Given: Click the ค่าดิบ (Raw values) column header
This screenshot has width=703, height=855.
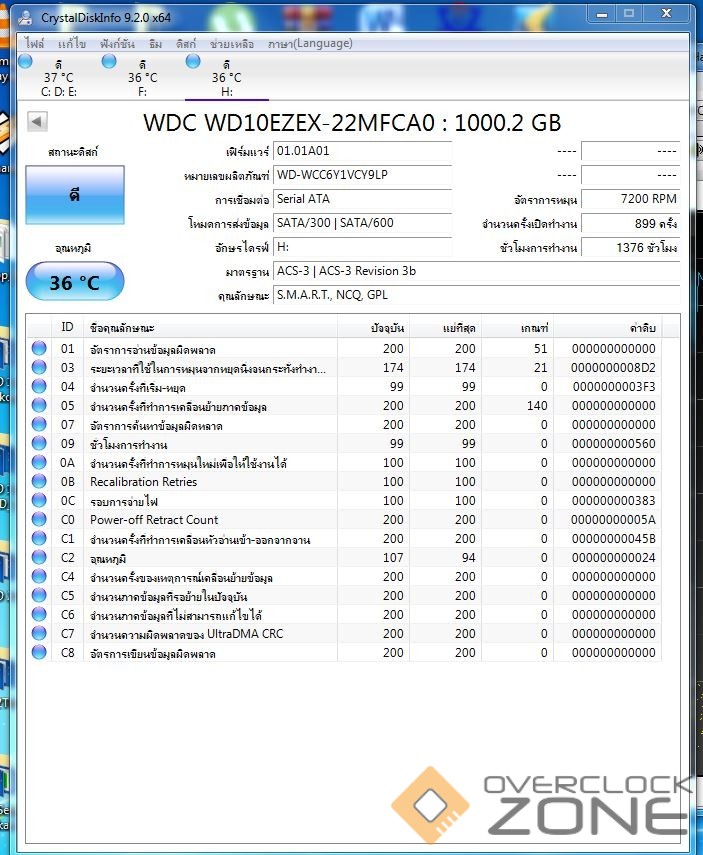Looking at the screenshot, I should point(607,327).
